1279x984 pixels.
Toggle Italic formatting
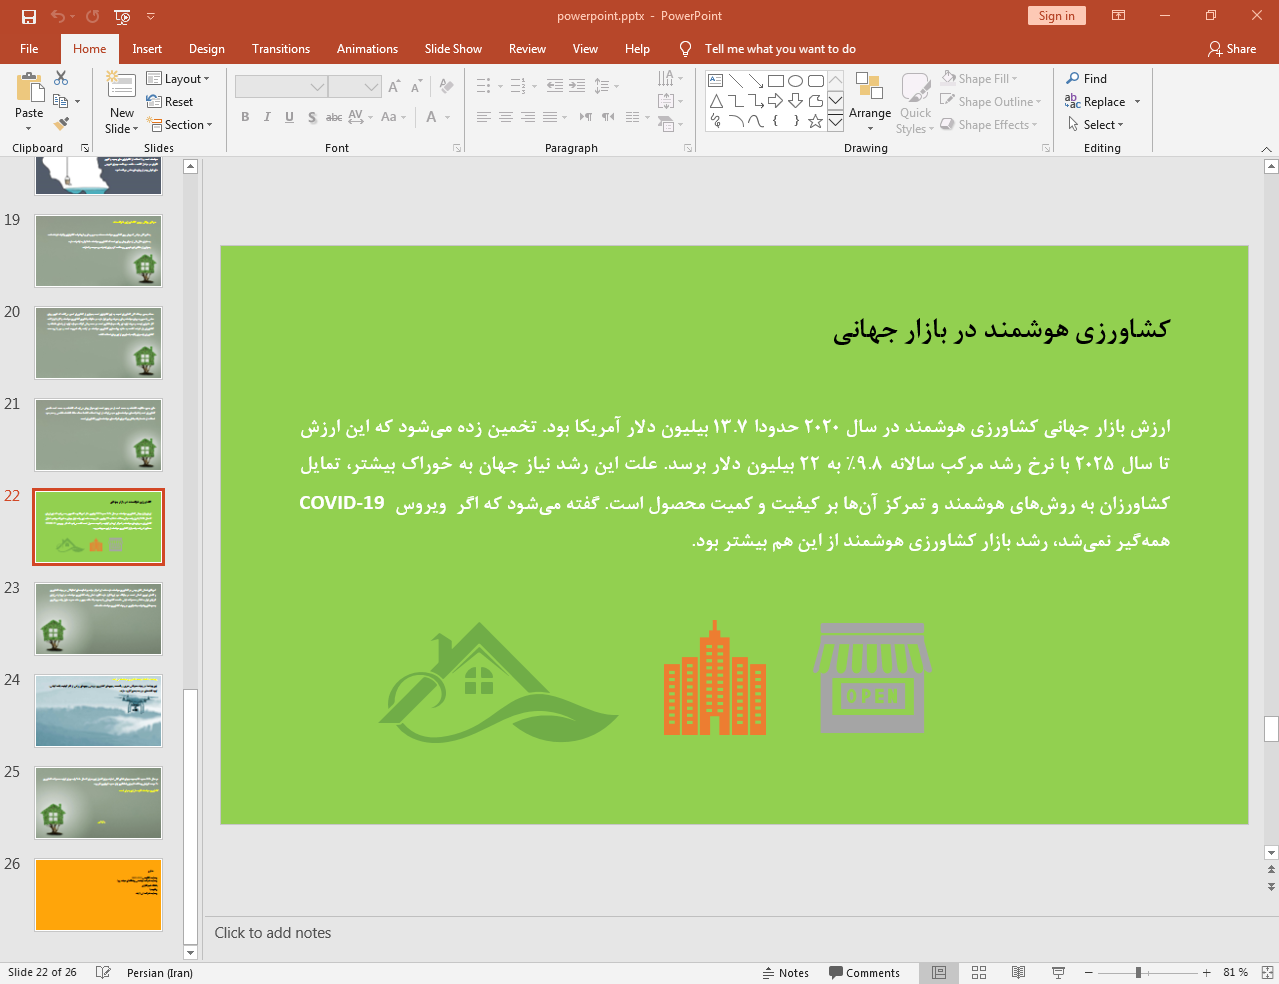[x=267, y=117]
